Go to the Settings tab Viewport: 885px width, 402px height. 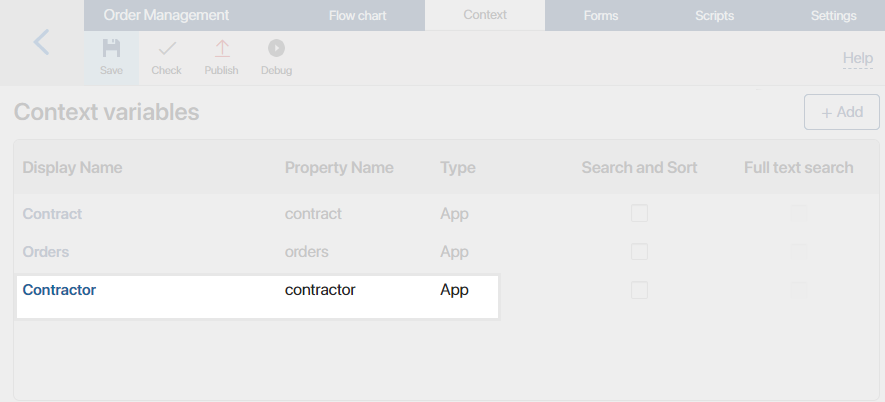tap(833, 16)
